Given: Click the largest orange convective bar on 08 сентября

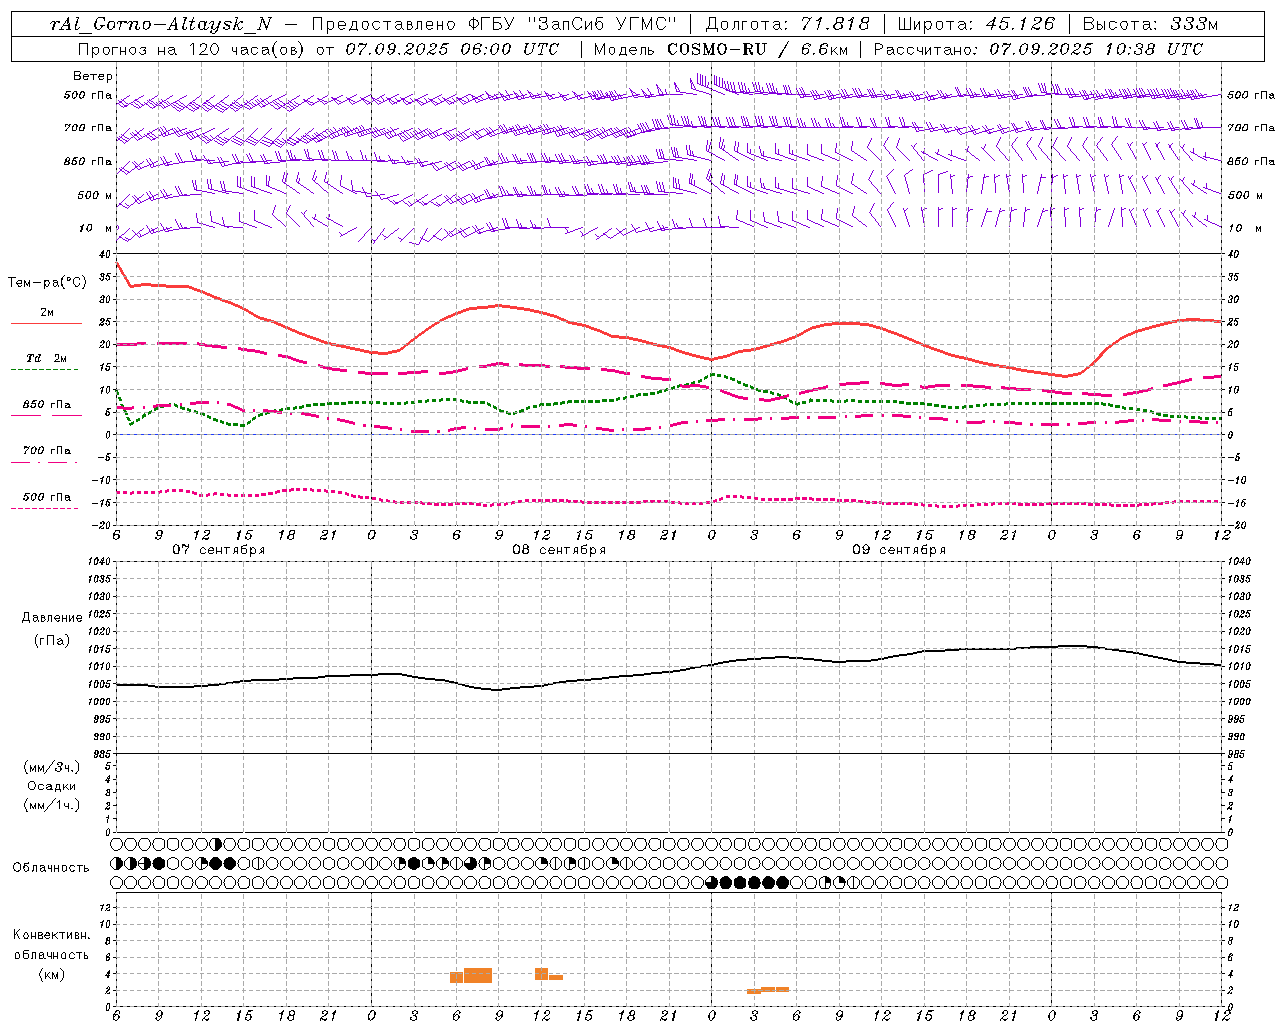Looking at the screenshot, I should (x=478, y=975).
